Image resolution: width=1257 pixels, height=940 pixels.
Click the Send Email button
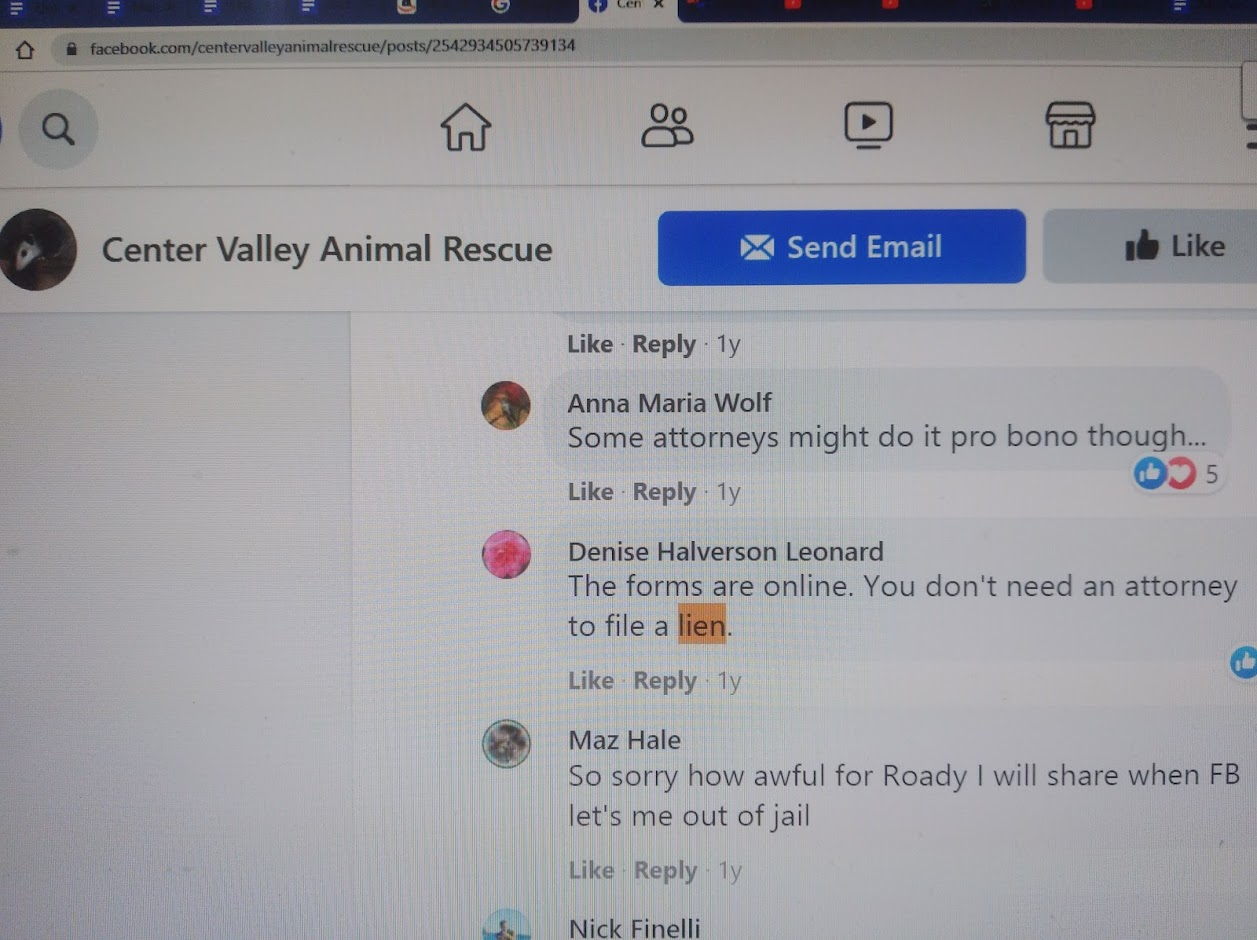[x=841, y=247]
